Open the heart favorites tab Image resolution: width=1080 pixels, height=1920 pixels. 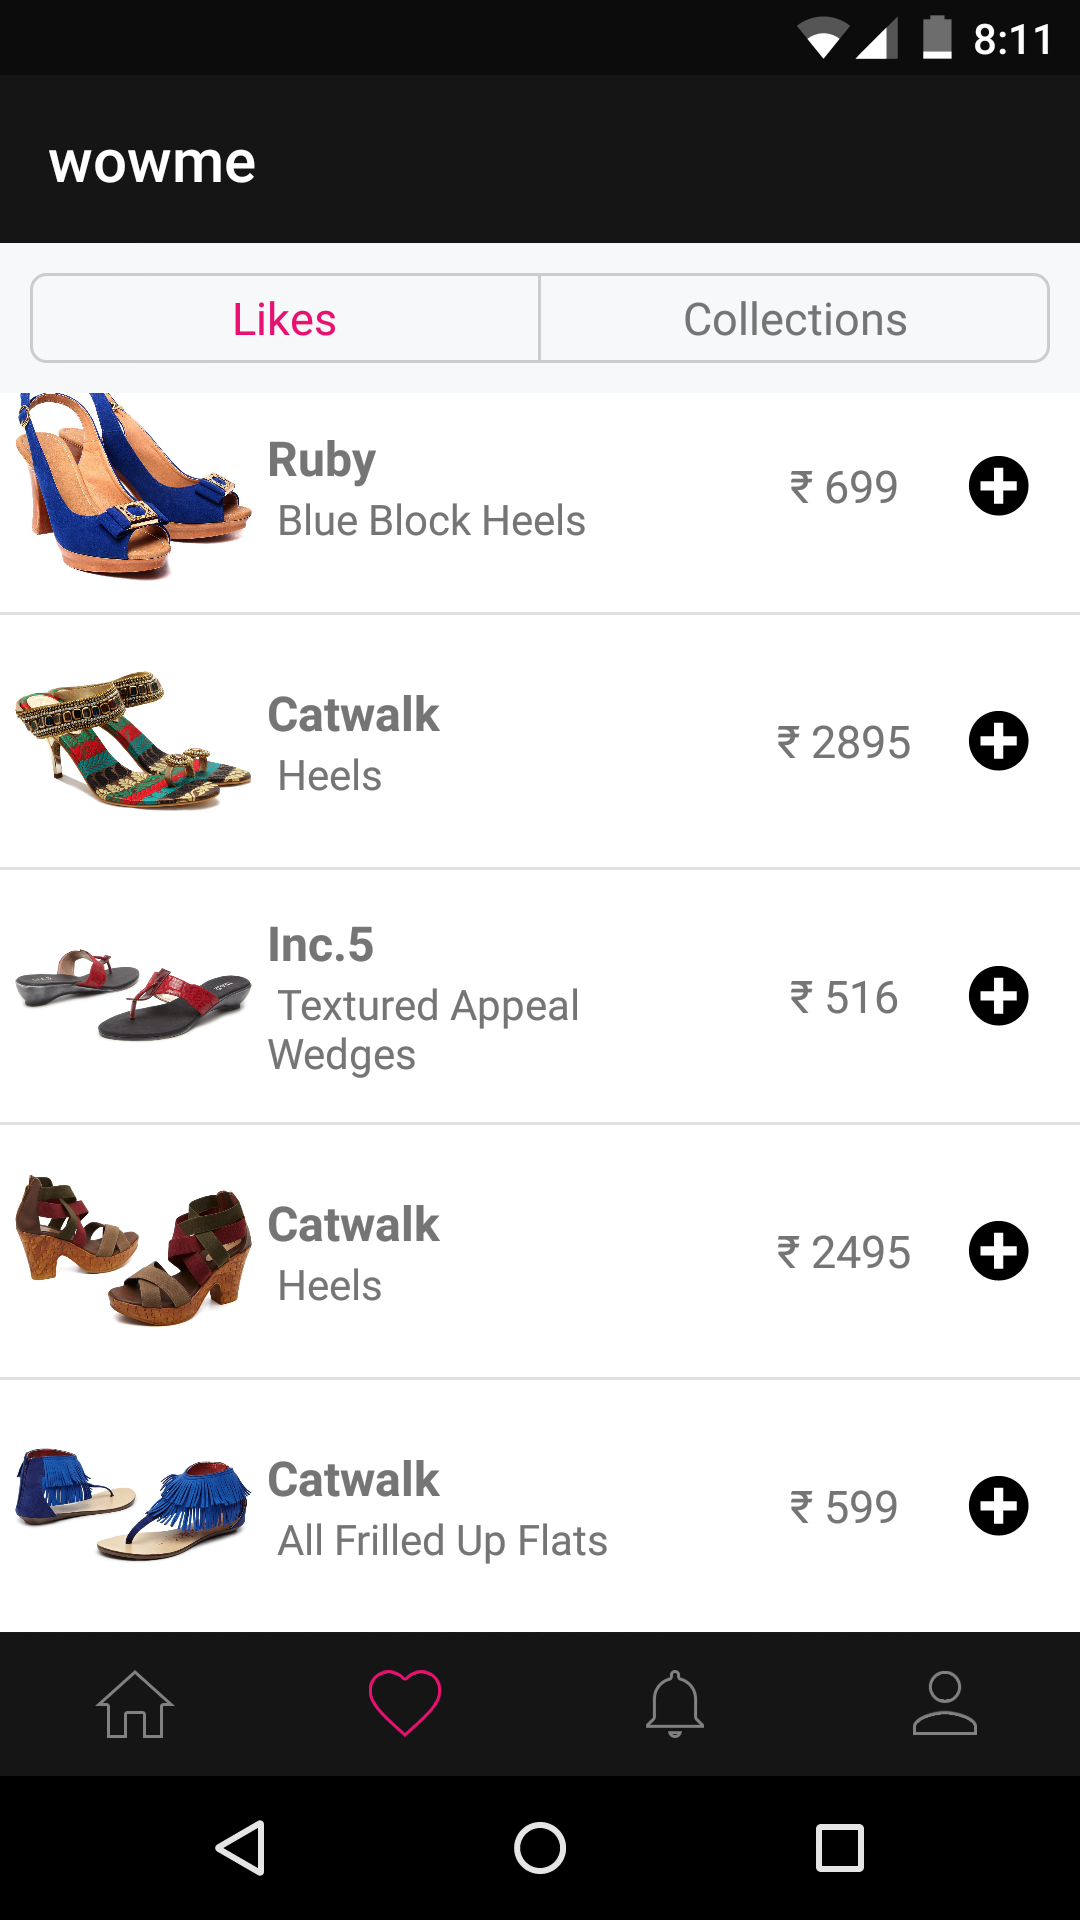[x=405, y=1704]
